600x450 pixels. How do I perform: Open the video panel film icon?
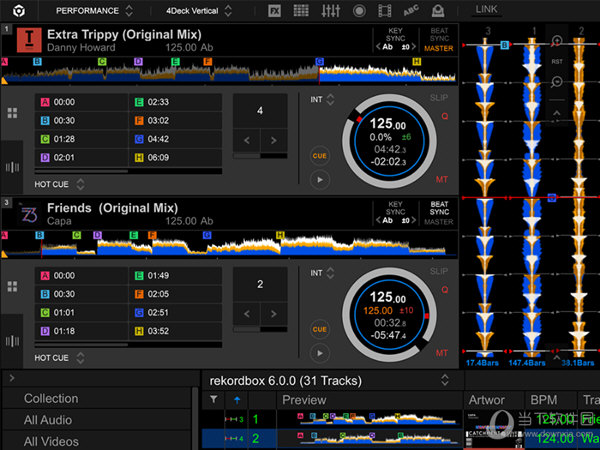click(385, 11)
